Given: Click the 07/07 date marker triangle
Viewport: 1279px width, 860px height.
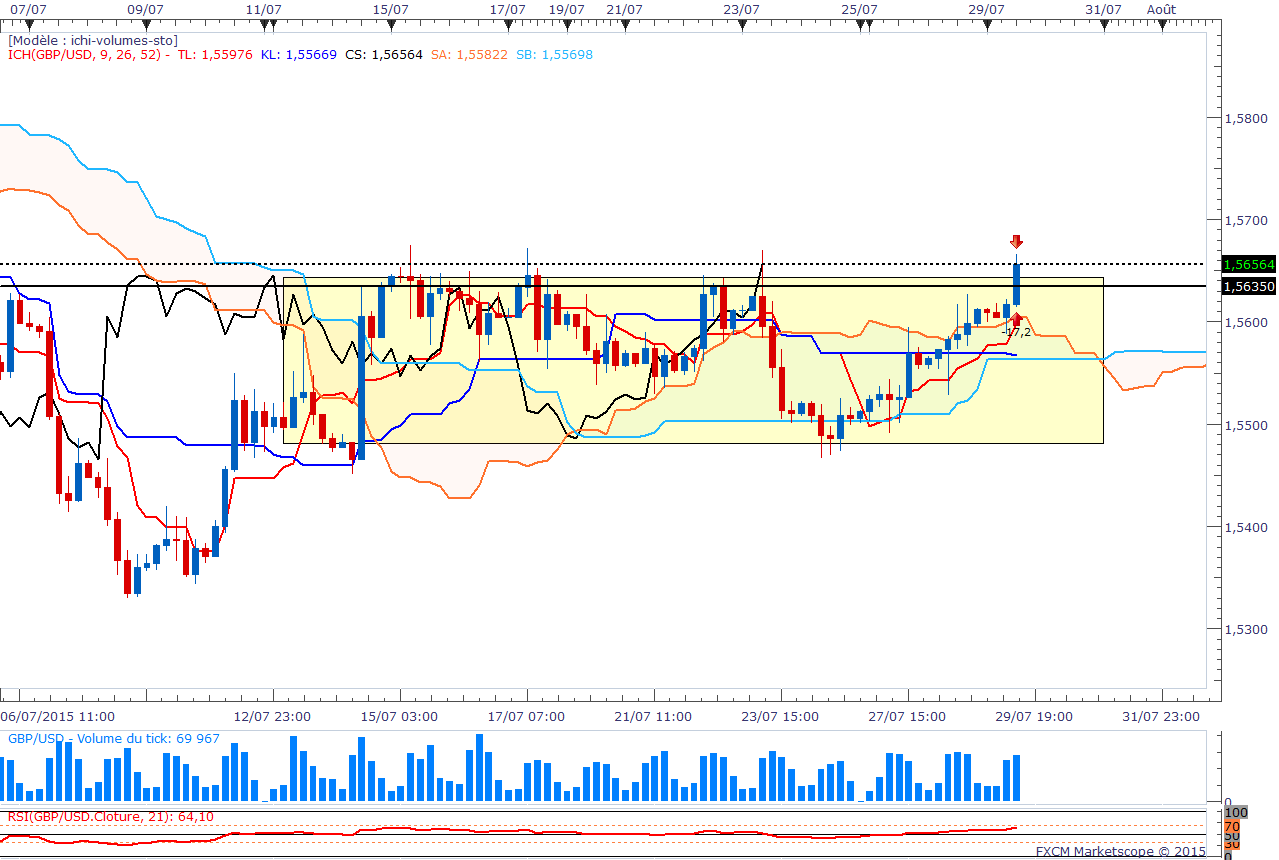Looking at the screenshot, I should (23, 22).
